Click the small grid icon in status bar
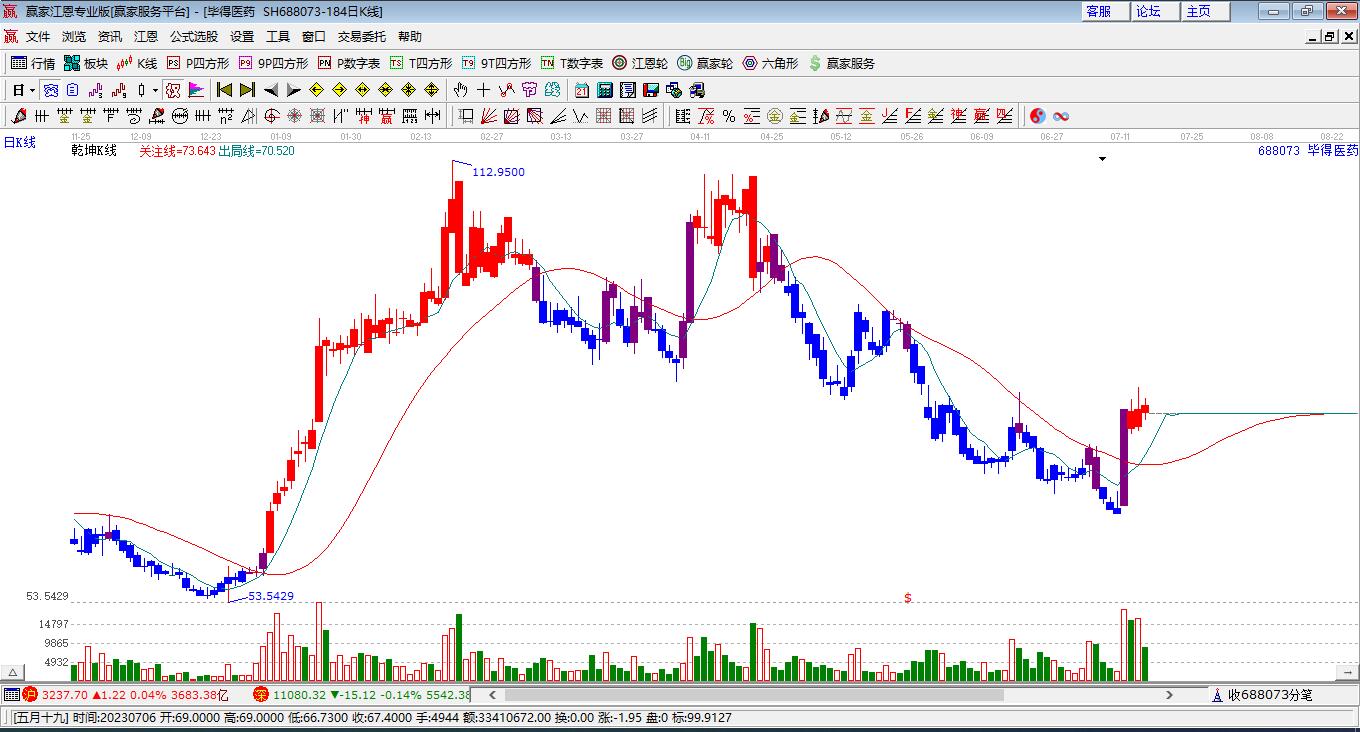Screen dimensions: 1360x732 point(11,694)
